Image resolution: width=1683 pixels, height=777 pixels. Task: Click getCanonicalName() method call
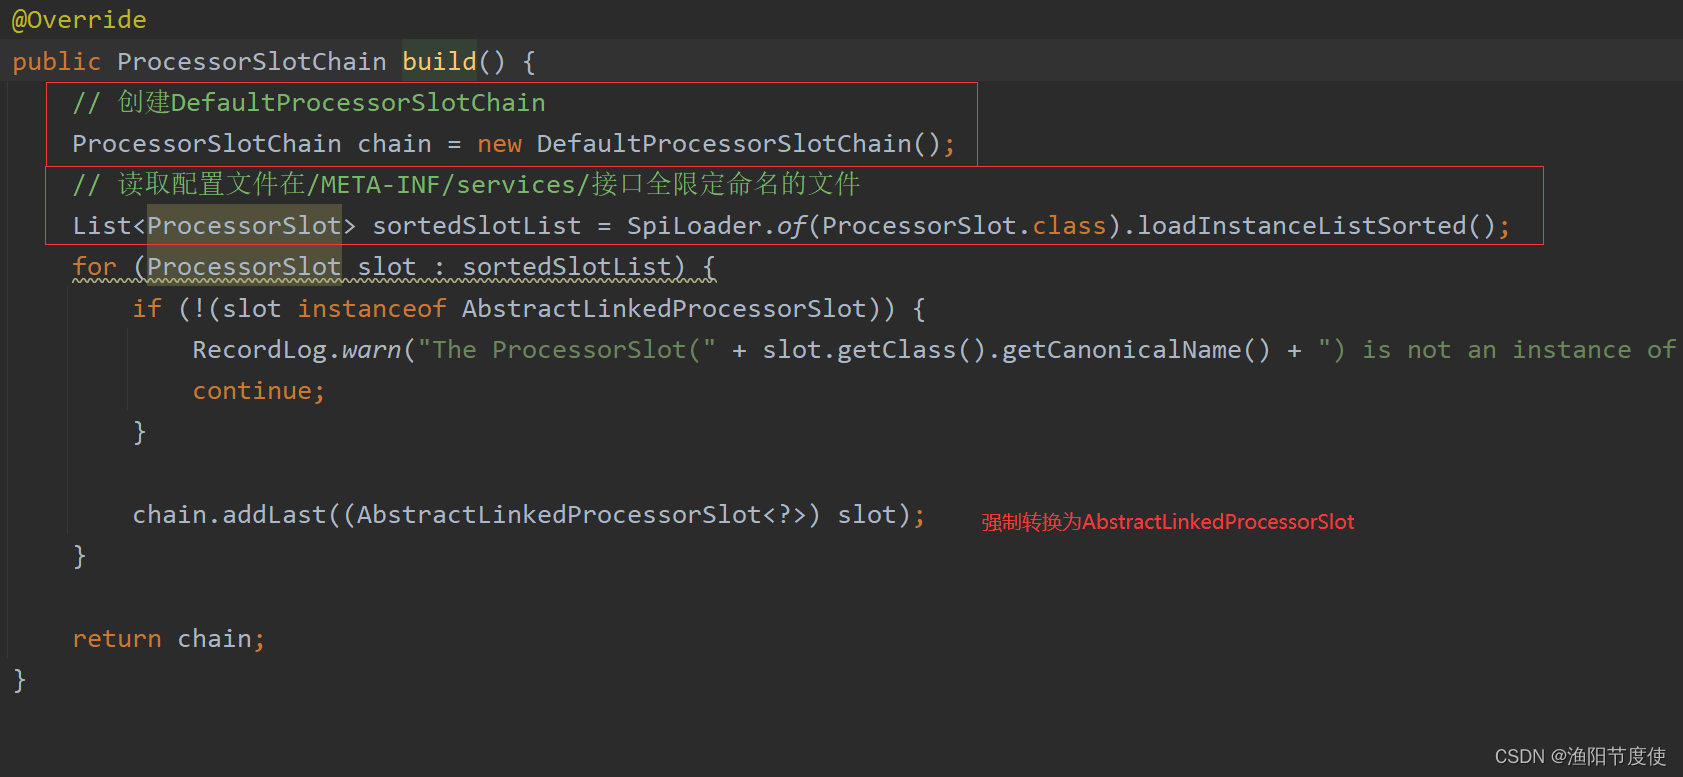[x=1137, y=350]
